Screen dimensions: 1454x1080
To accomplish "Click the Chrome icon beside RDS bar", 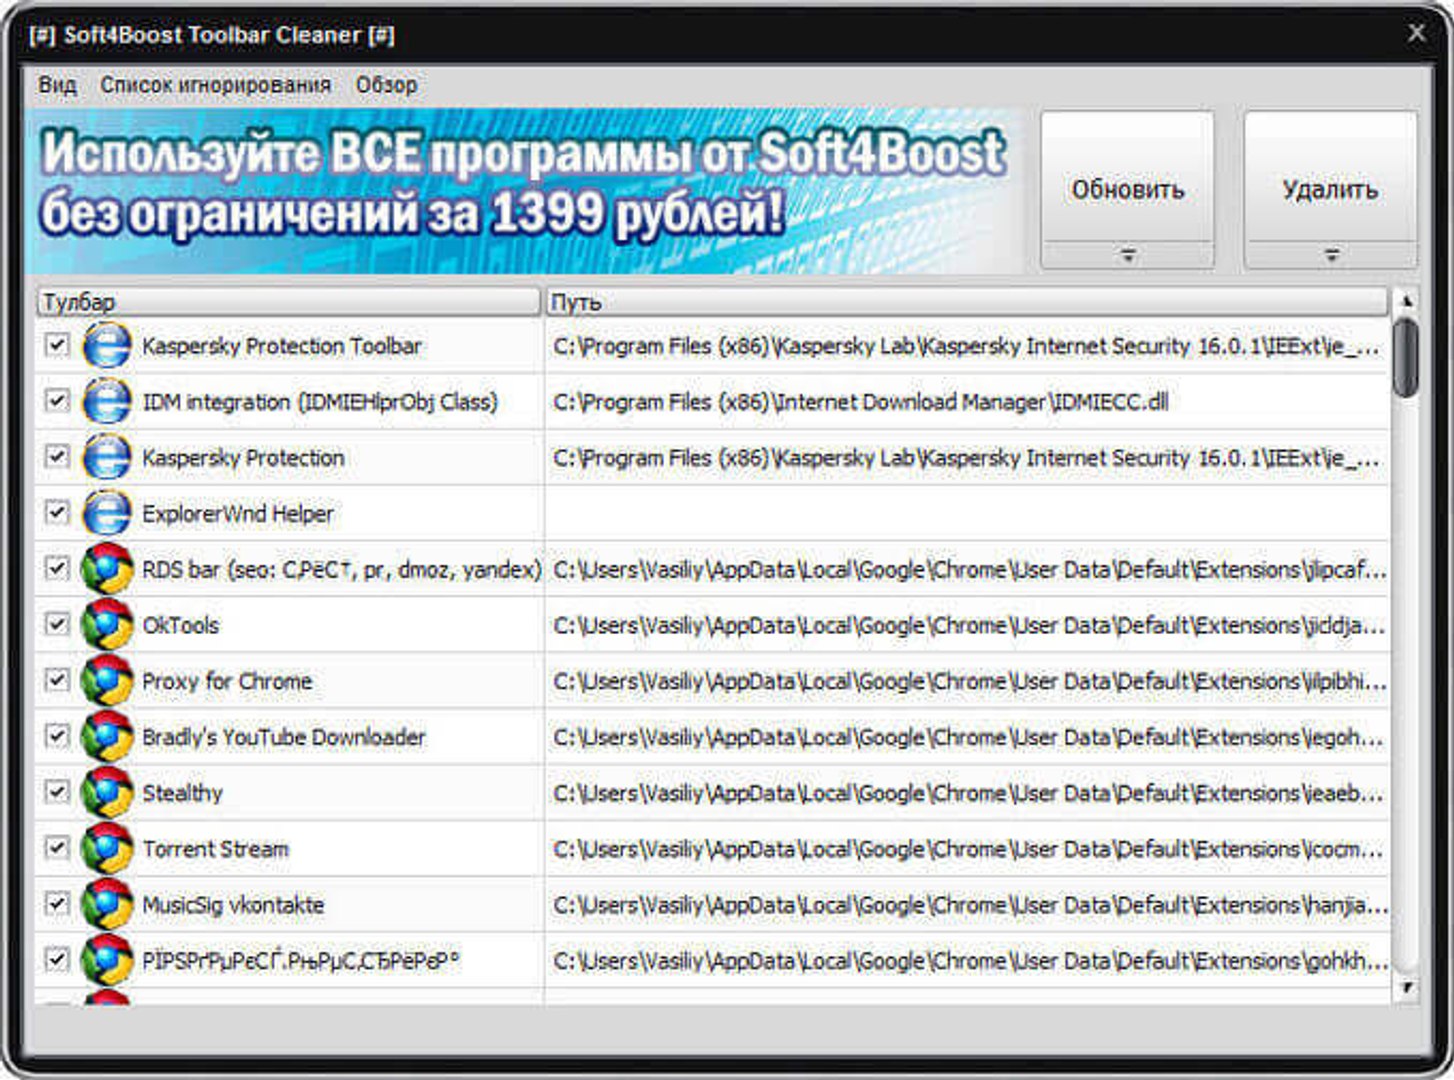I will click(x=107, y=570).
